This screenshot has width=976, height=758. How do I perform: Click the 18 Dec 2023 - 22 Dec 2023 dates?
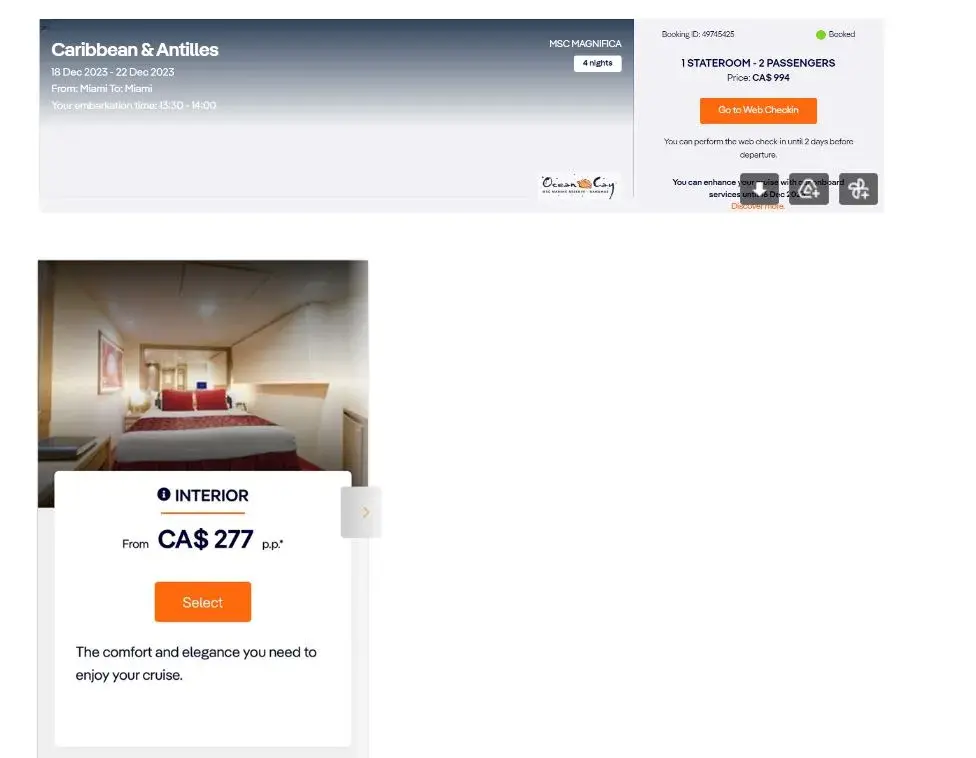[113, 72]
